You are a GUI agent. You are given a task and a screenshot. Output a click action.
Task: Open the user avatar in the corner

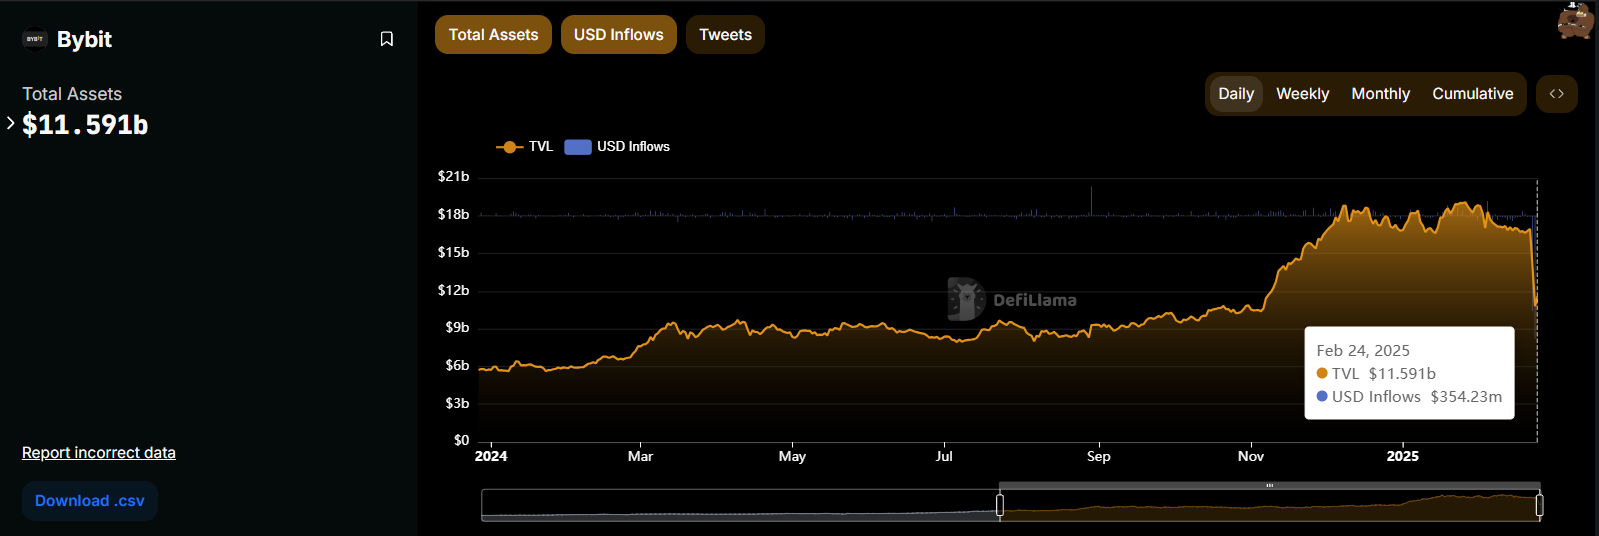pyautogui.click(x=1575, y=20)
